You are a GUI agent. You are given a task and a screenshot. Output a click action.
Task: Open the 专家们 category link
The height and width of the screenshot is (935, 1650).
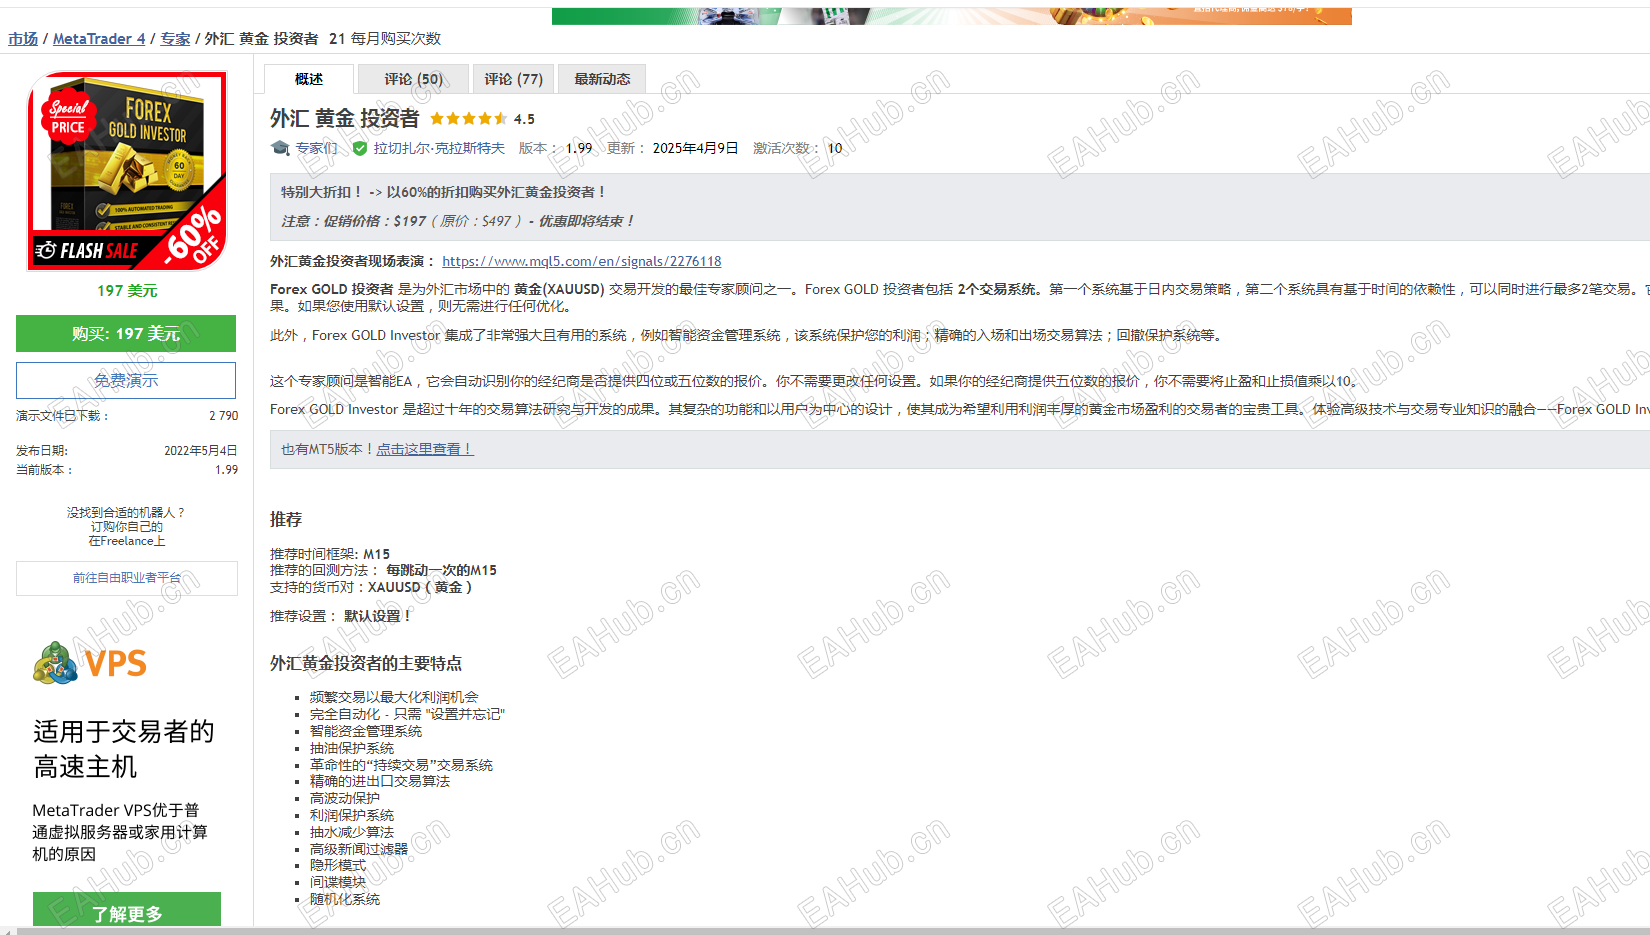316,148
